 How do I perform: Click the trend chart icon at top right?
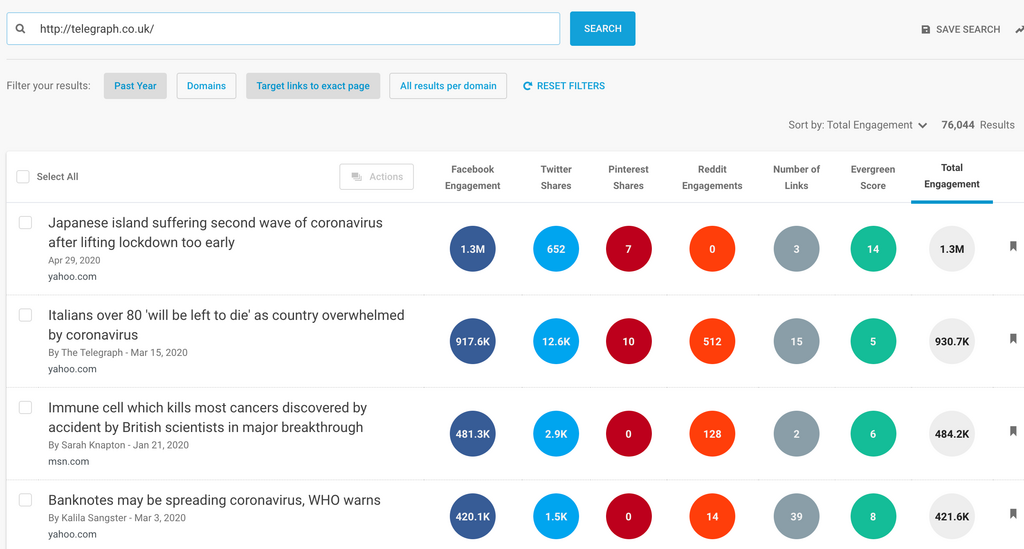coord(1018,30)
